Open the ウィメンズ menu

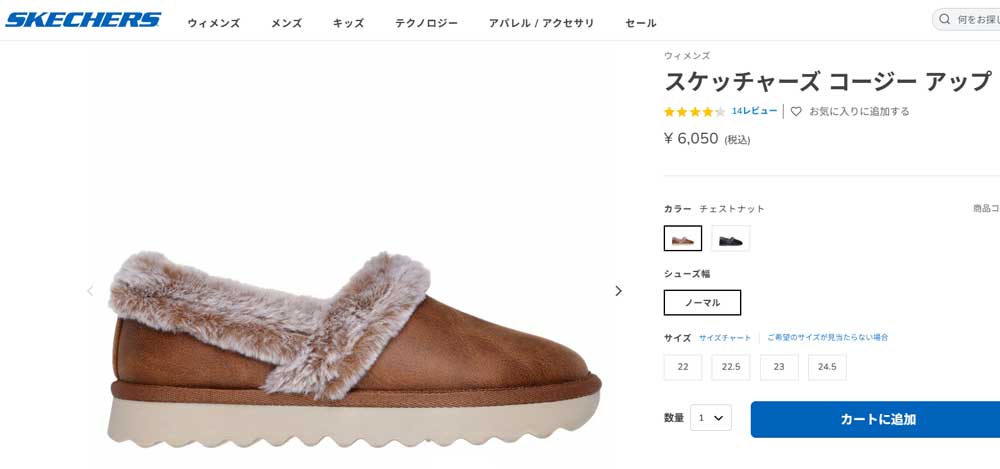(214, 23)
